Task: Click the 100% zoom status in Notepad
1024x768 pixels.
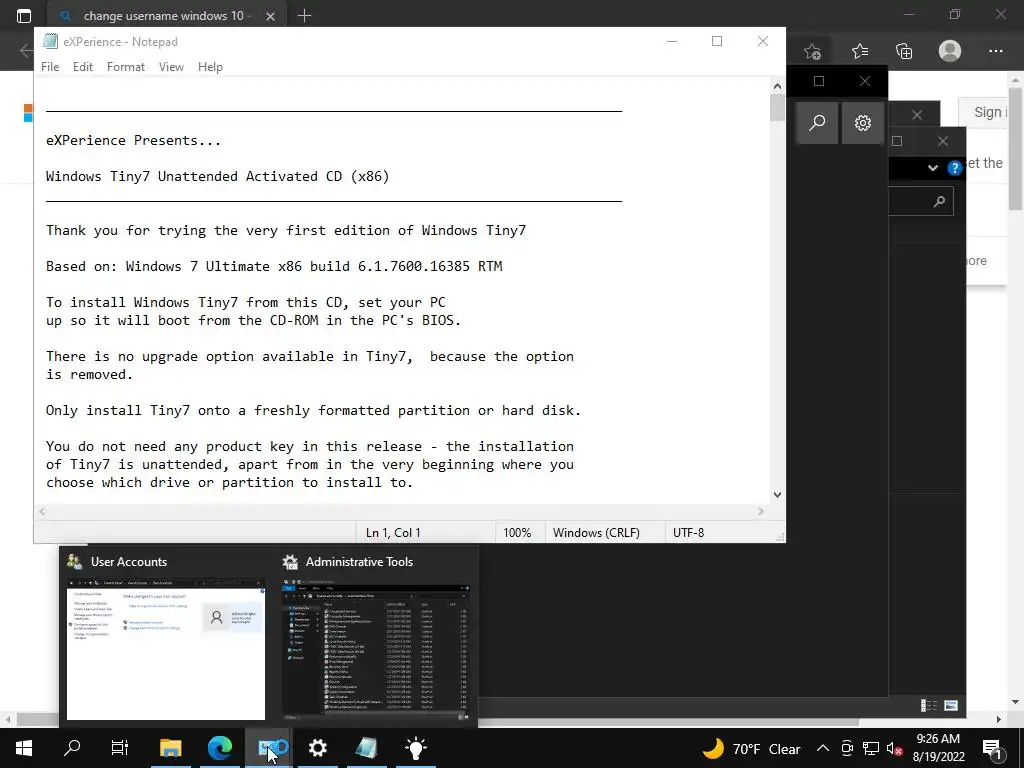Action: (517, 533)
